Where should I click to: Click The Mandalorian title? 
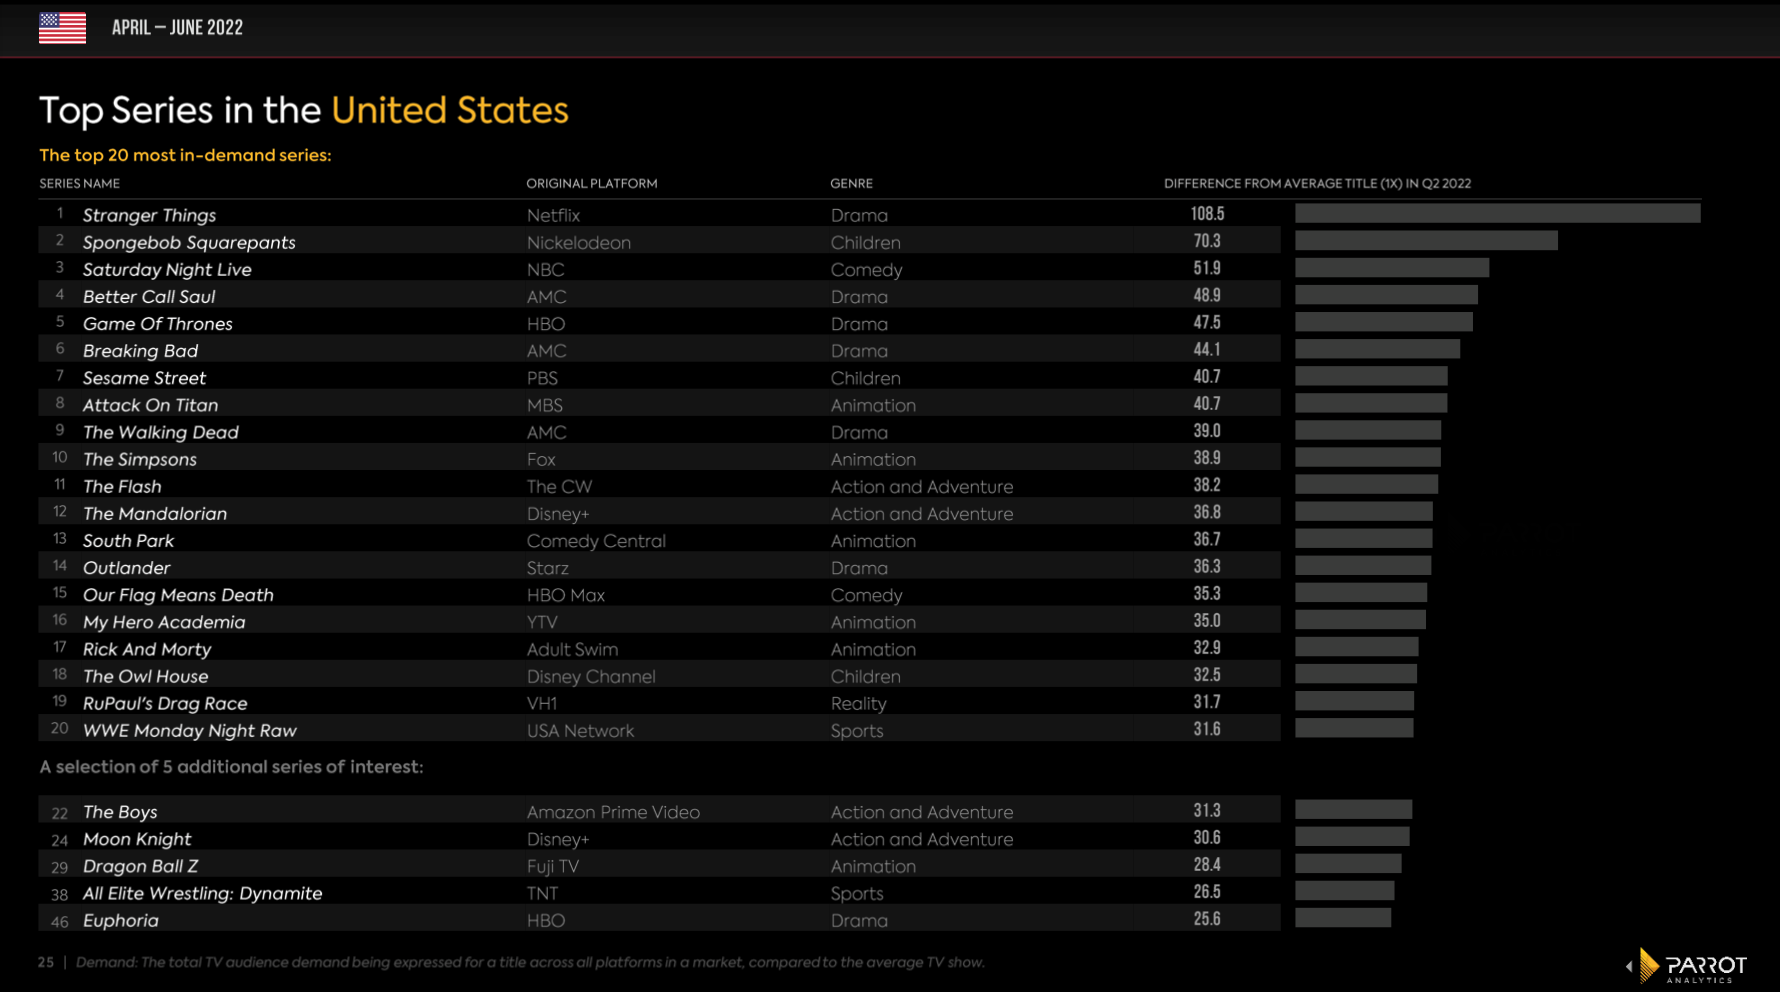155,513
